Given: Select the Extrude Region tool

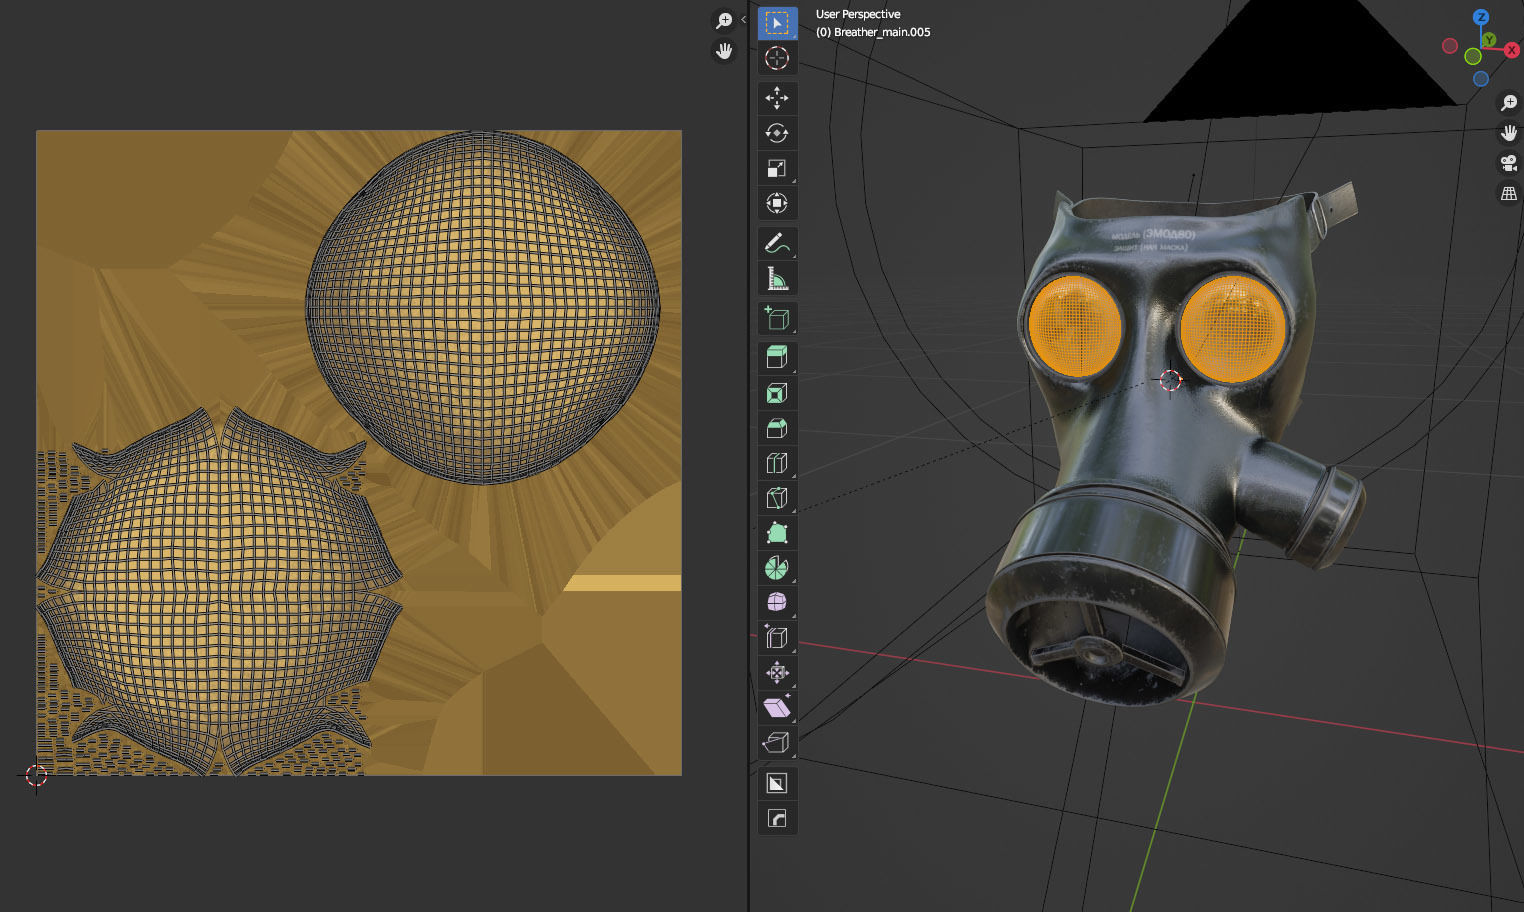Looking at the screenshot, I should (x=777, y=357).
